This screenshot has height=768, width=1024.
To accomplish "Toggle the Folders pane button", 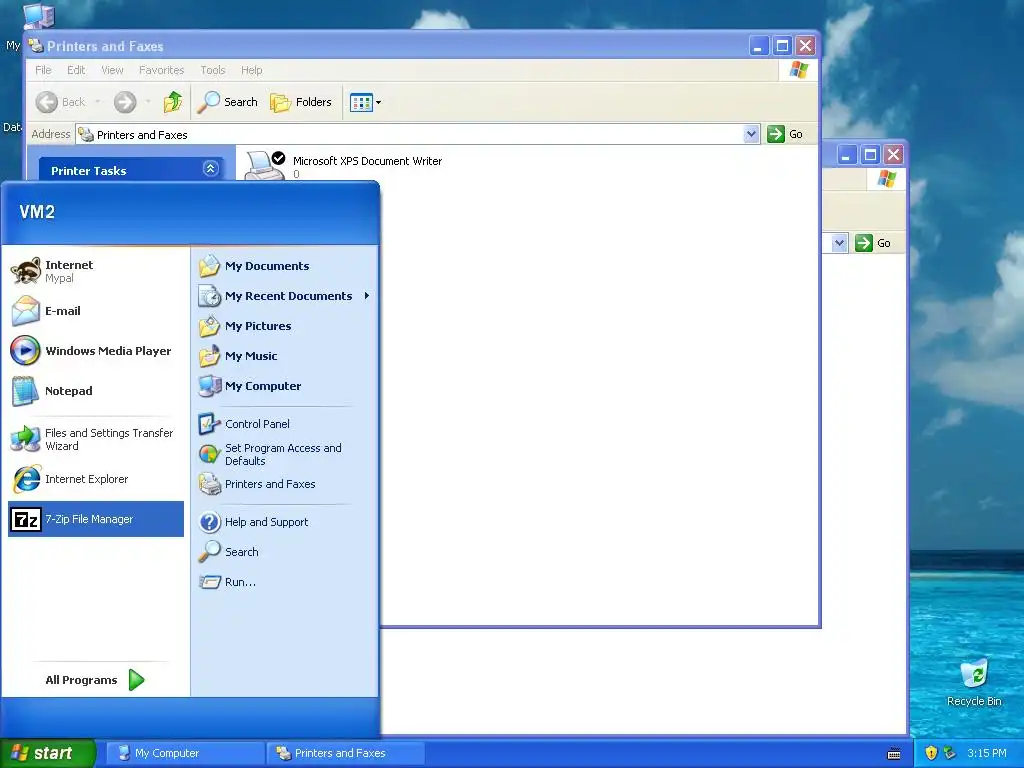I will point(301,102).
